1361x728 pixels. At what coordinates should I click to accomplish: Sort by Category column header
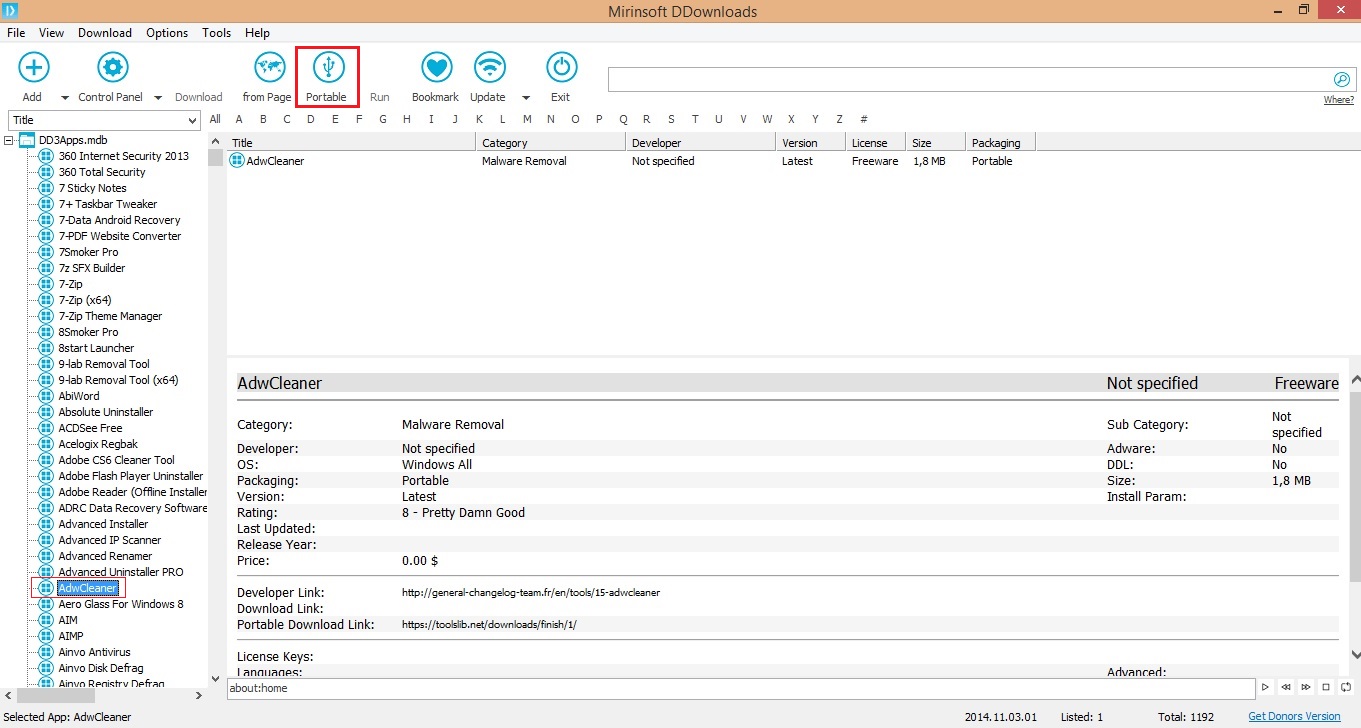[x=551, y=143]
